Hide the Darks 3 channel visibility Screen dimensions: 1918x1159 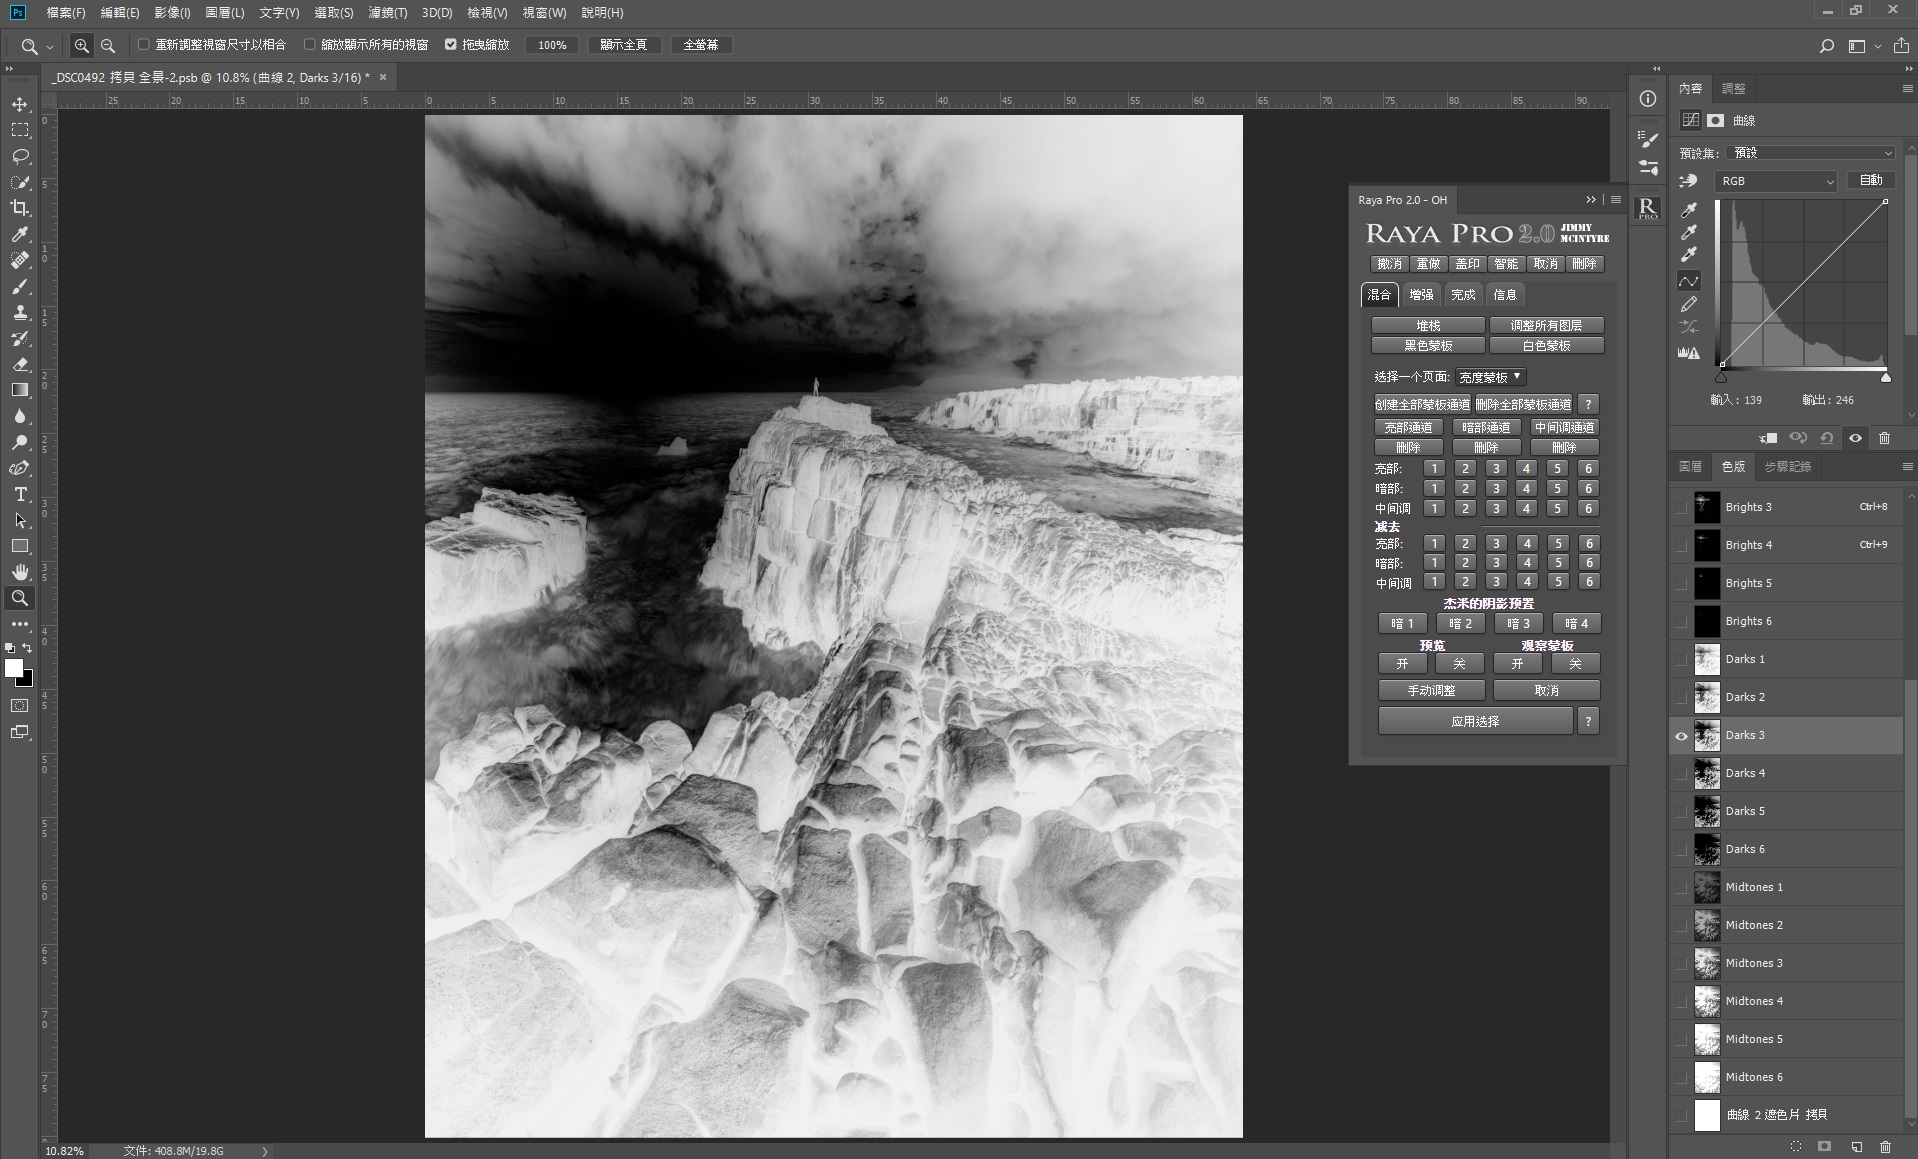tap(1681, 736)
